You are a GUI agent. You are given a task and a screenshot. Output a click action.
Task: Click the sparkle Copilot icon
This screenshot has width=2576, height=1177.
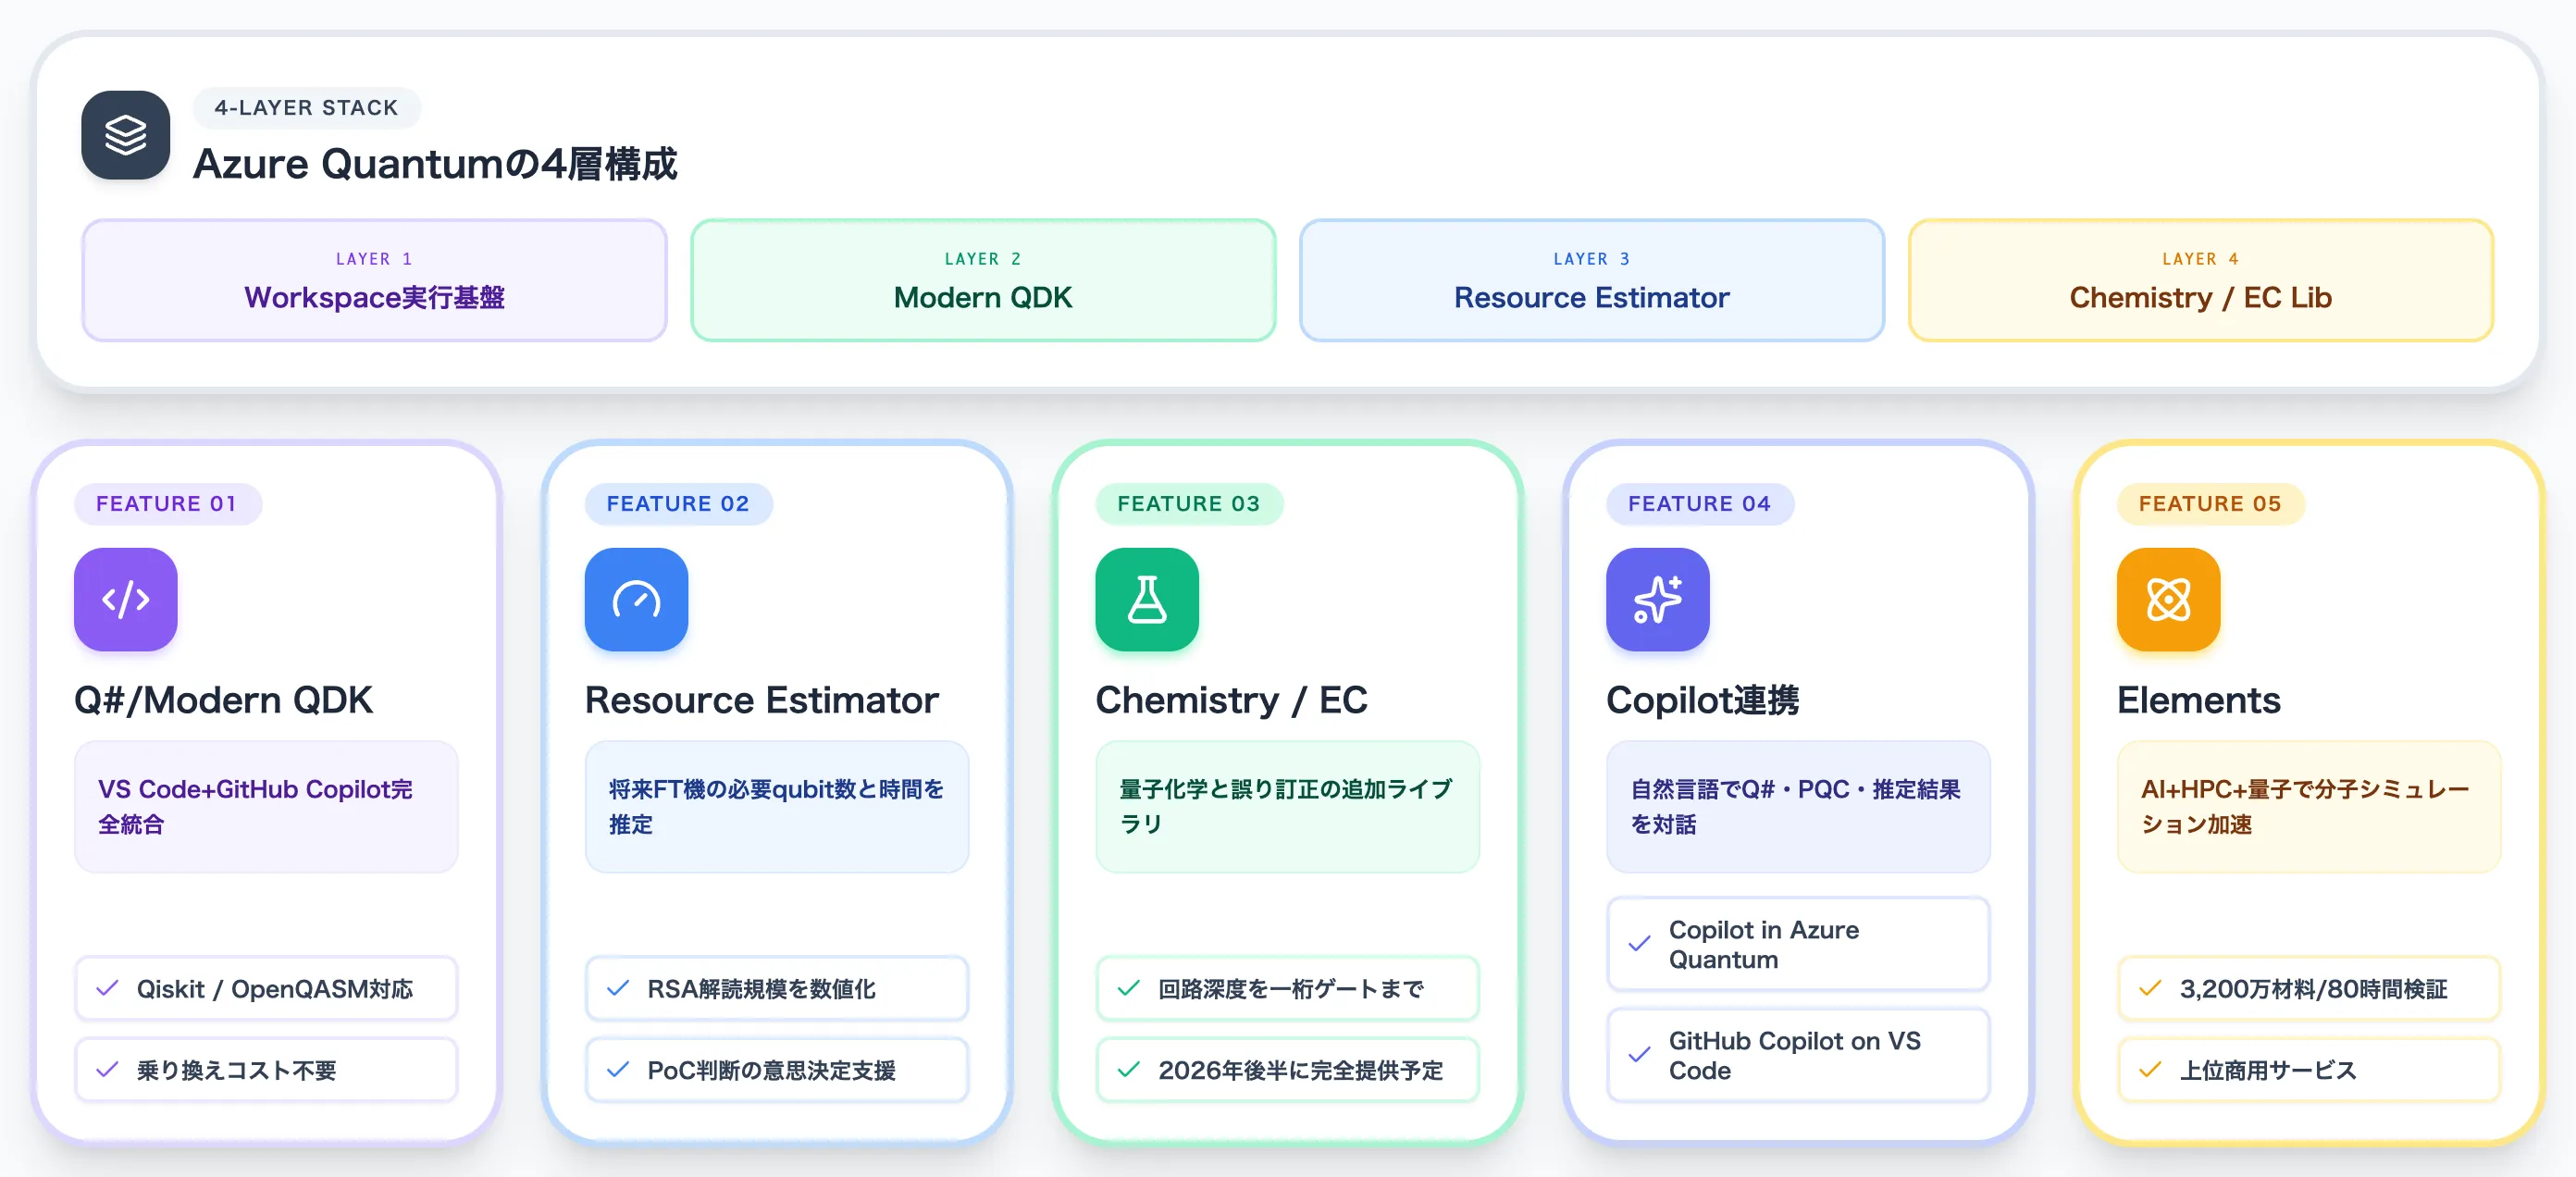(x=1658, y=599)
